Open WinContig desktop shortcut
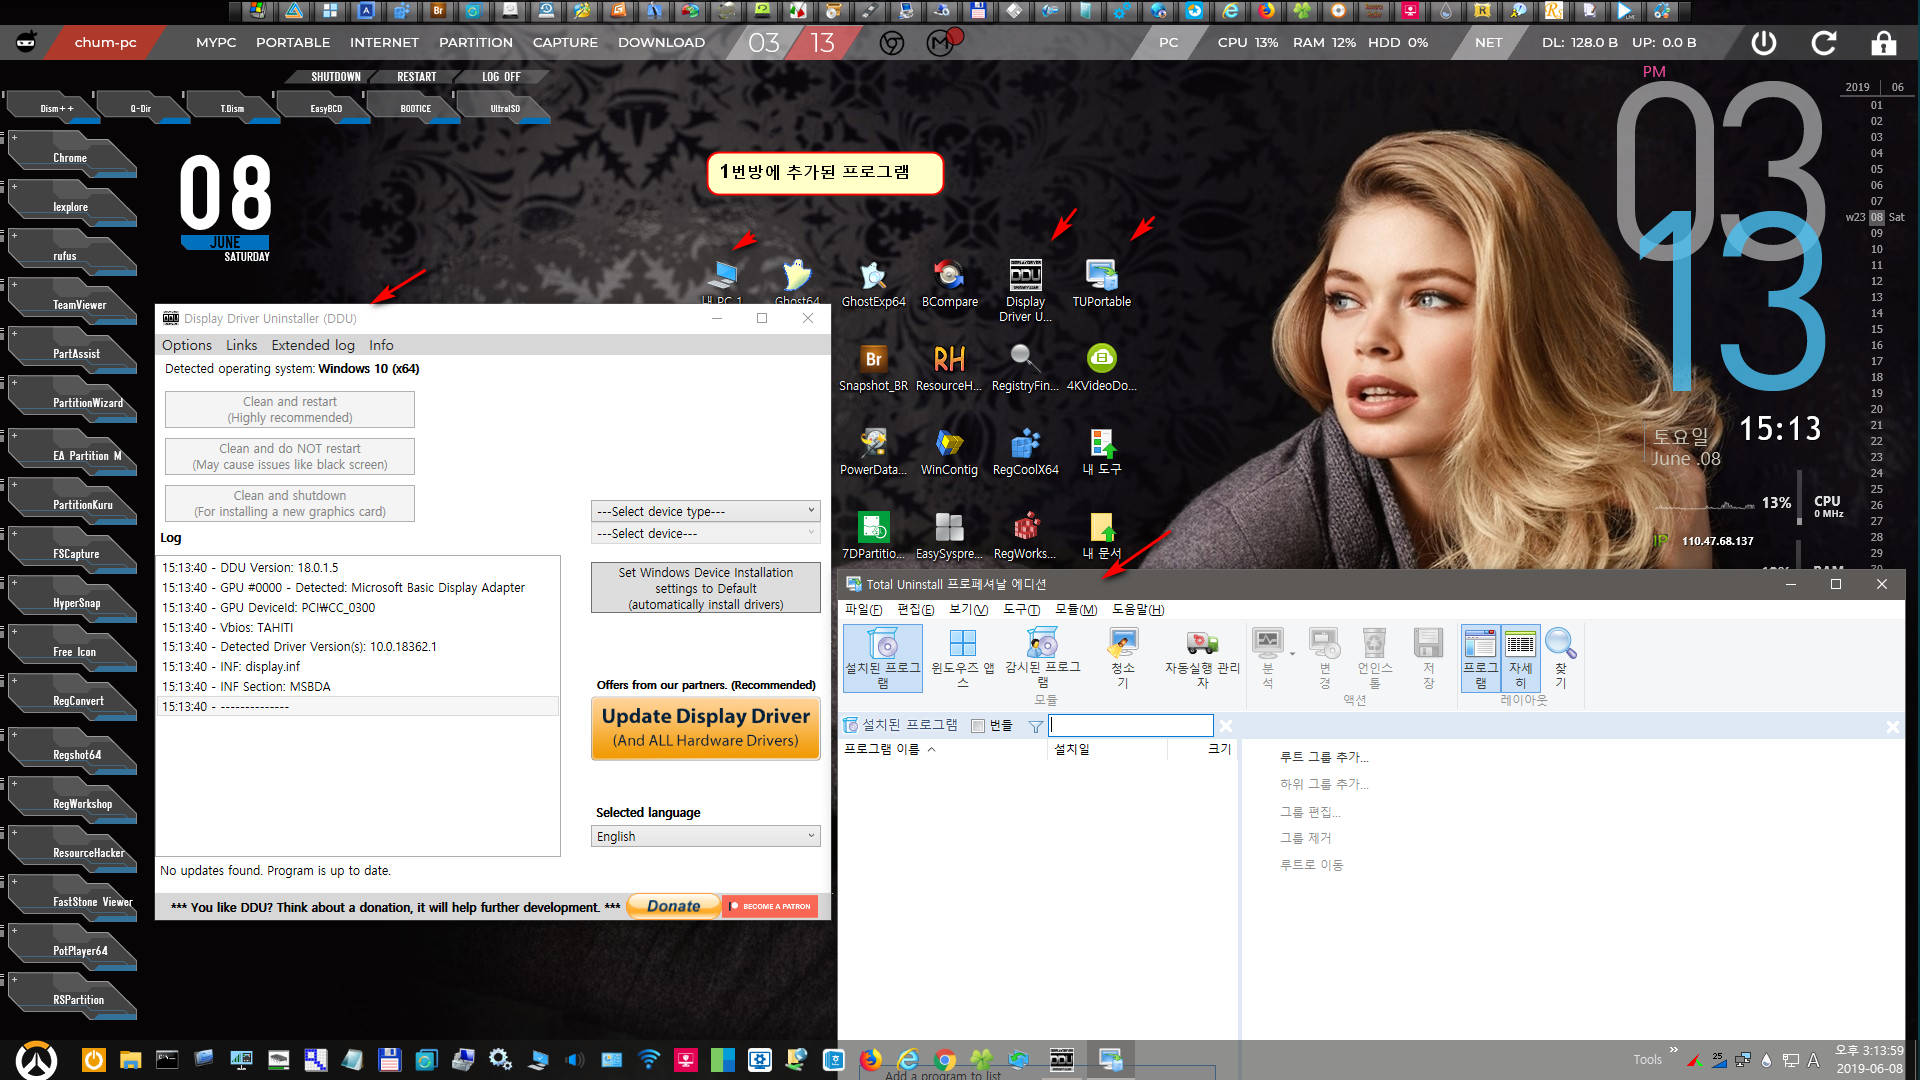 [x=949, y=452]
